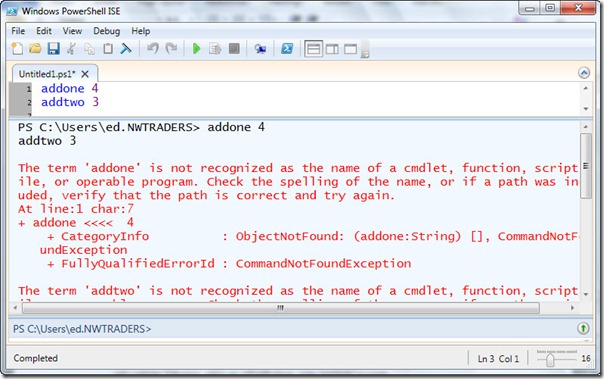Screen dimensions: 604x379
Task: Click output pane scroll up arrow
Action: tap(586, 127)
